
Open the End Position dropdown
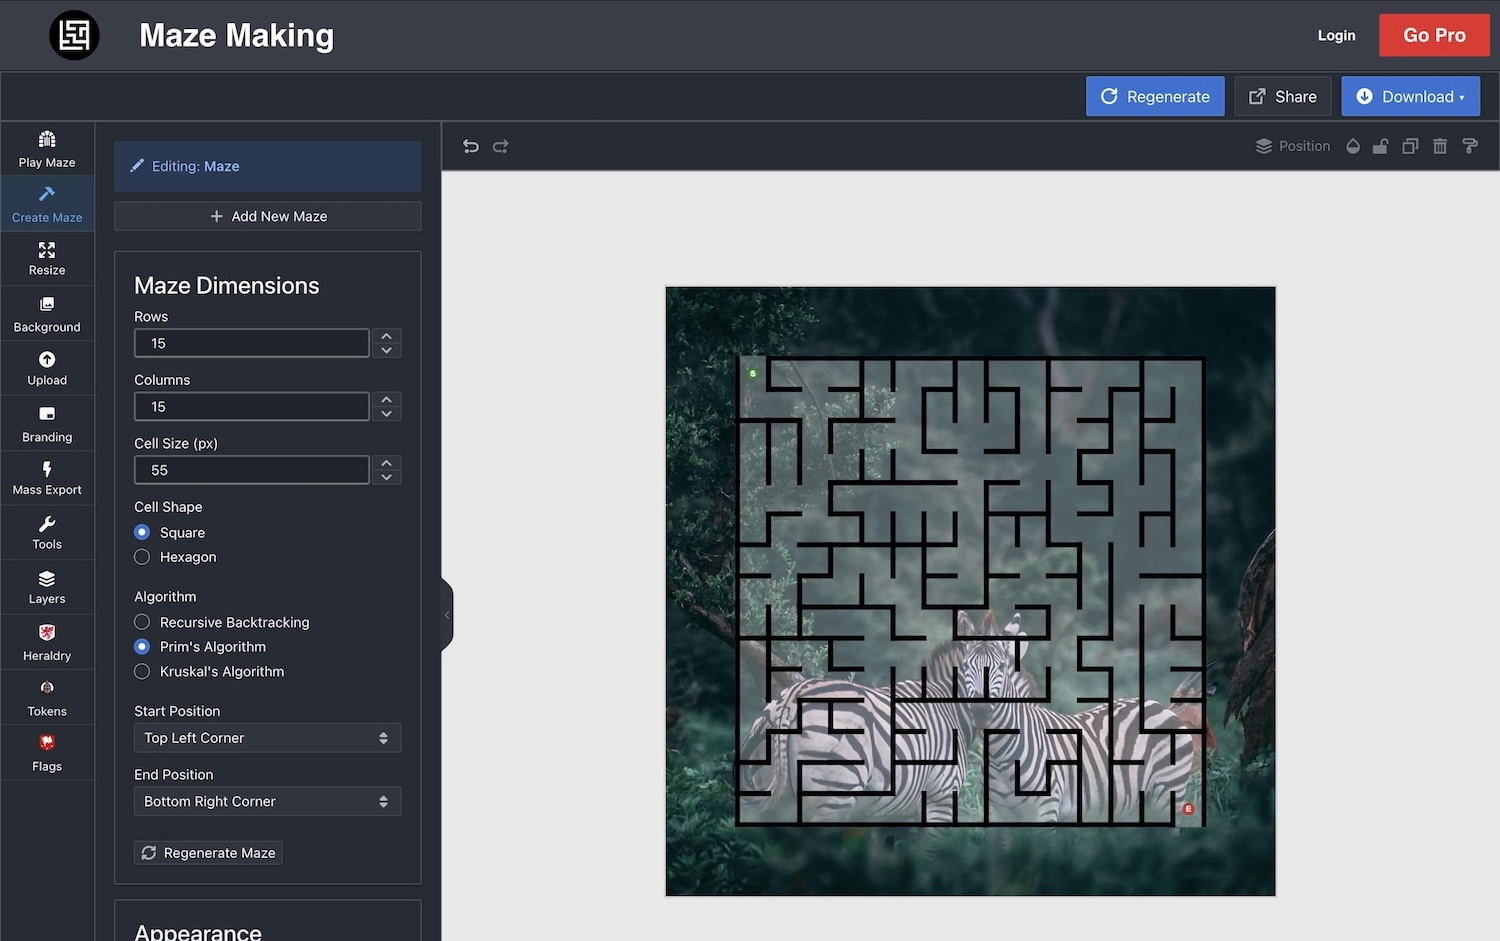tap(266, 801)
